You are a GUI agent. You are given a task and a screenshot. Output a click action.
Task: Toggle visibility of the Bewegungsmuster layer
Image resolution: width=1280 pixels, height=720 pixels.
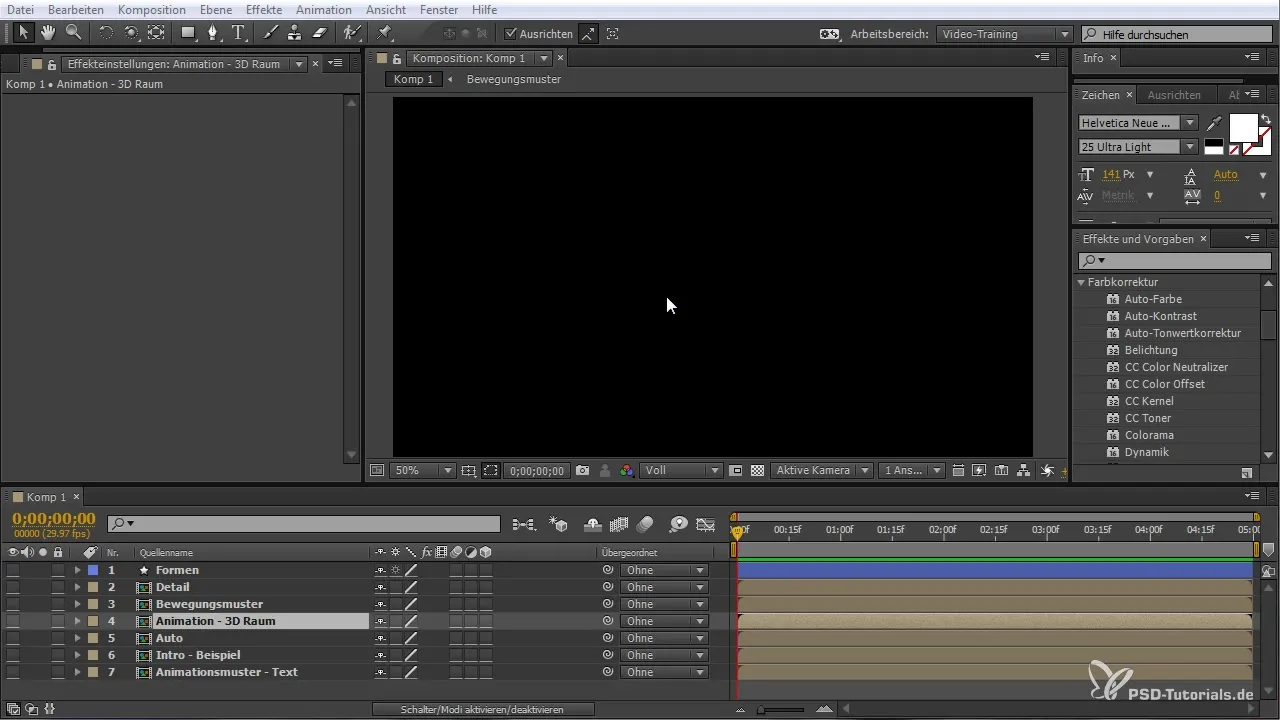(13, 604)
